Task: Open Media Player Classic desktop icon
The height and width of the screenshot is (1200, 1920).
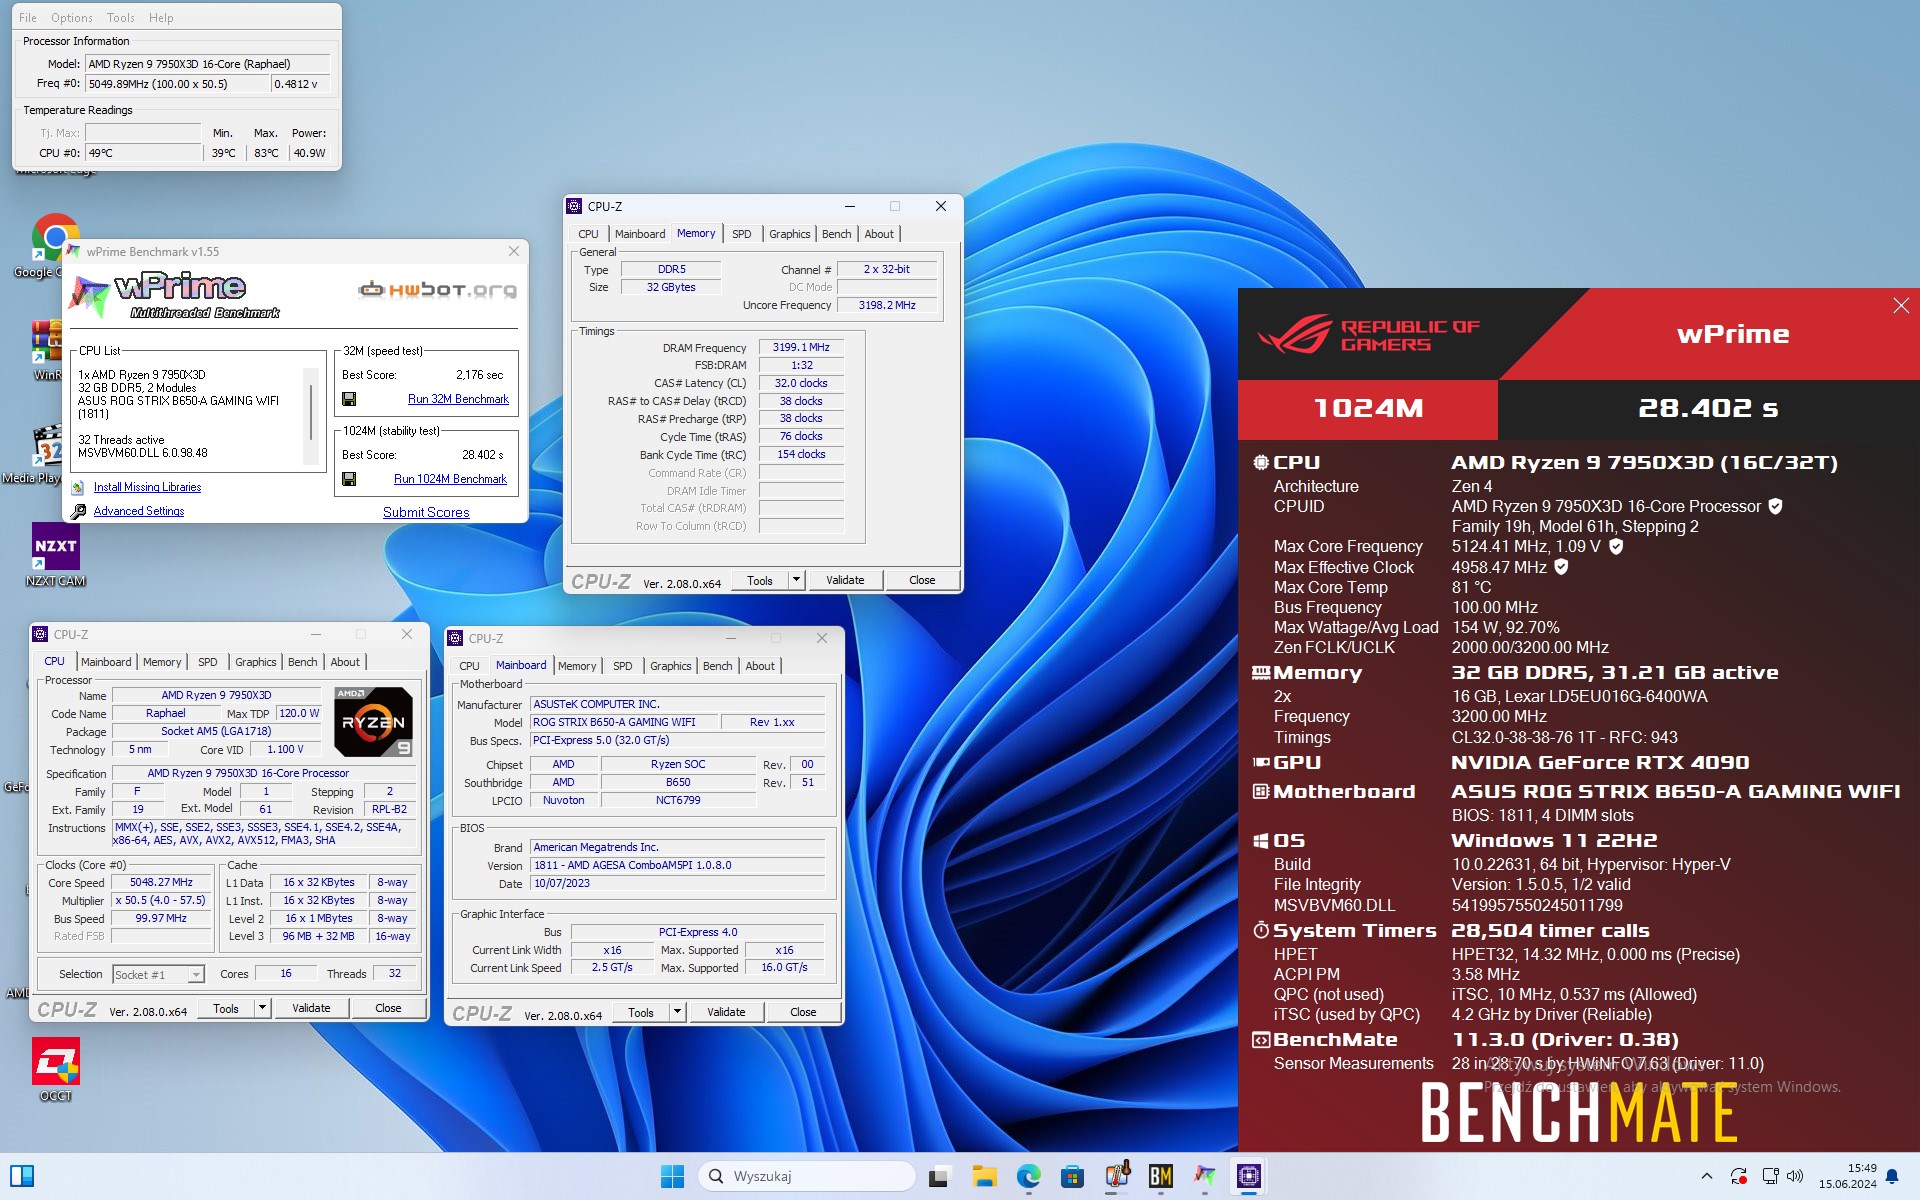Action: tap(46, 446)
